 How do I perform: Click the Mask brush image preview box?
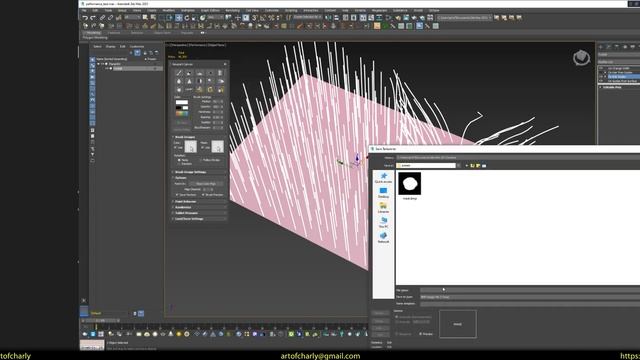click(x=218, y=147)
